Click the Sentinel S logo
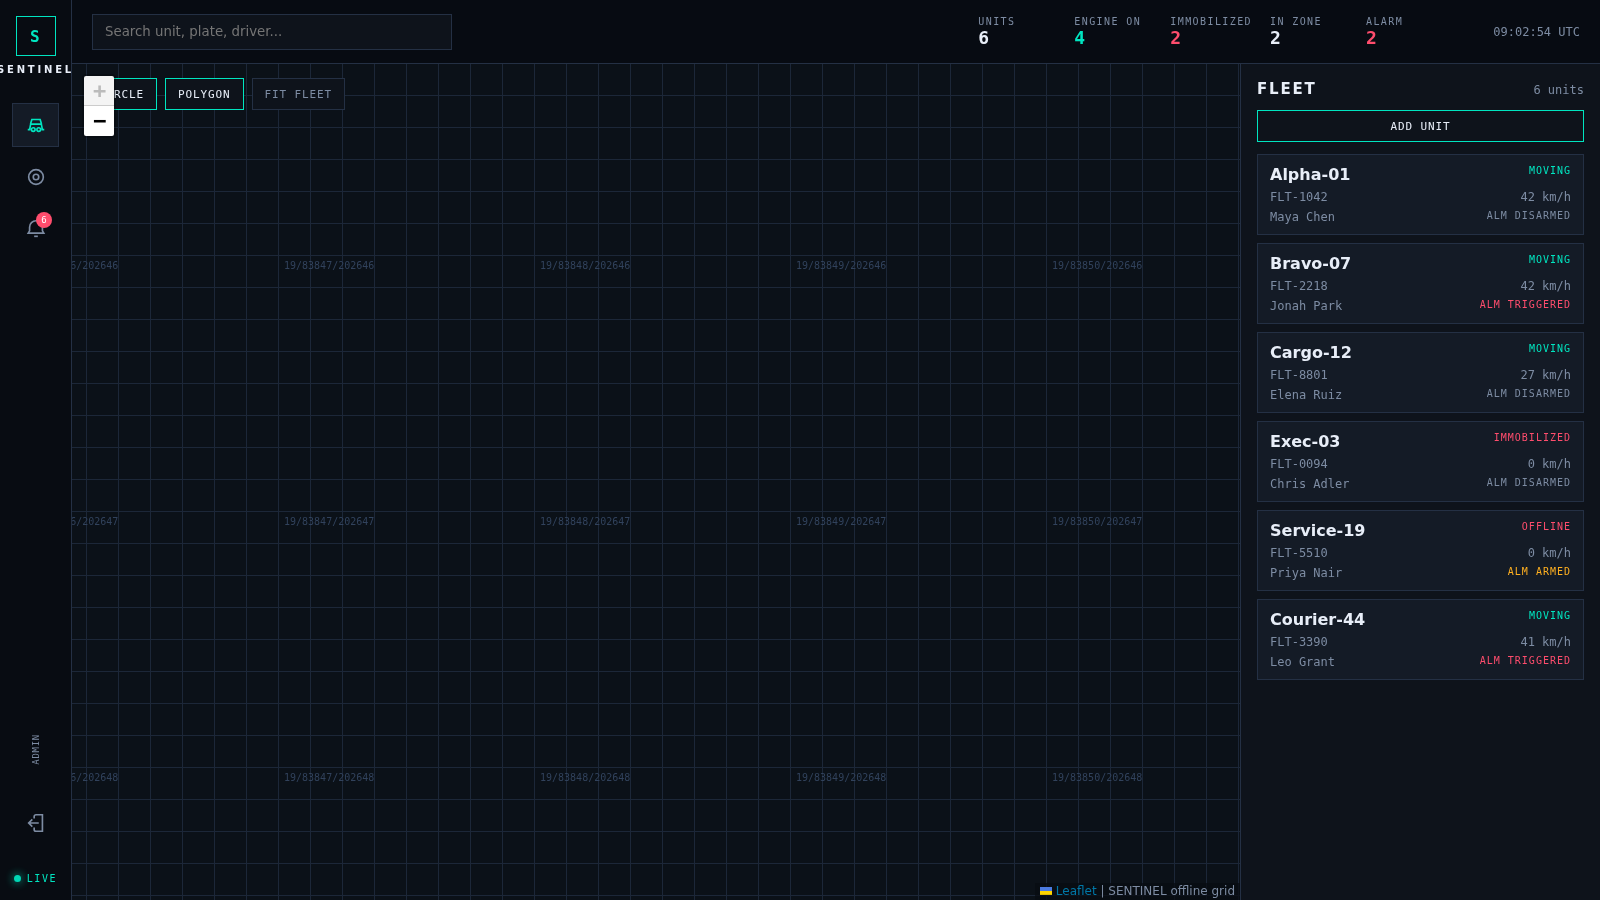Image resolution: width=1600 pixels, height=900 pixels. point(36,36)
